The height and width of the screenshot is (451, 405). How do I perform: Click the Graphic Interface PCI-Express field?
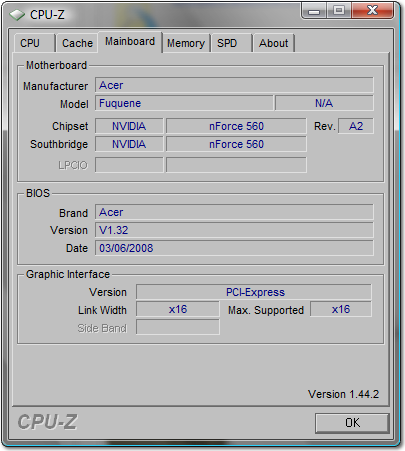[x=254, y=292]
